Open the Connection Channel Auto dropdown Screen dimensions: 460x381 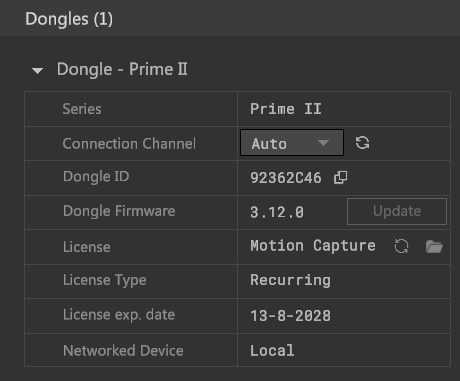click(x=292, y=143)
